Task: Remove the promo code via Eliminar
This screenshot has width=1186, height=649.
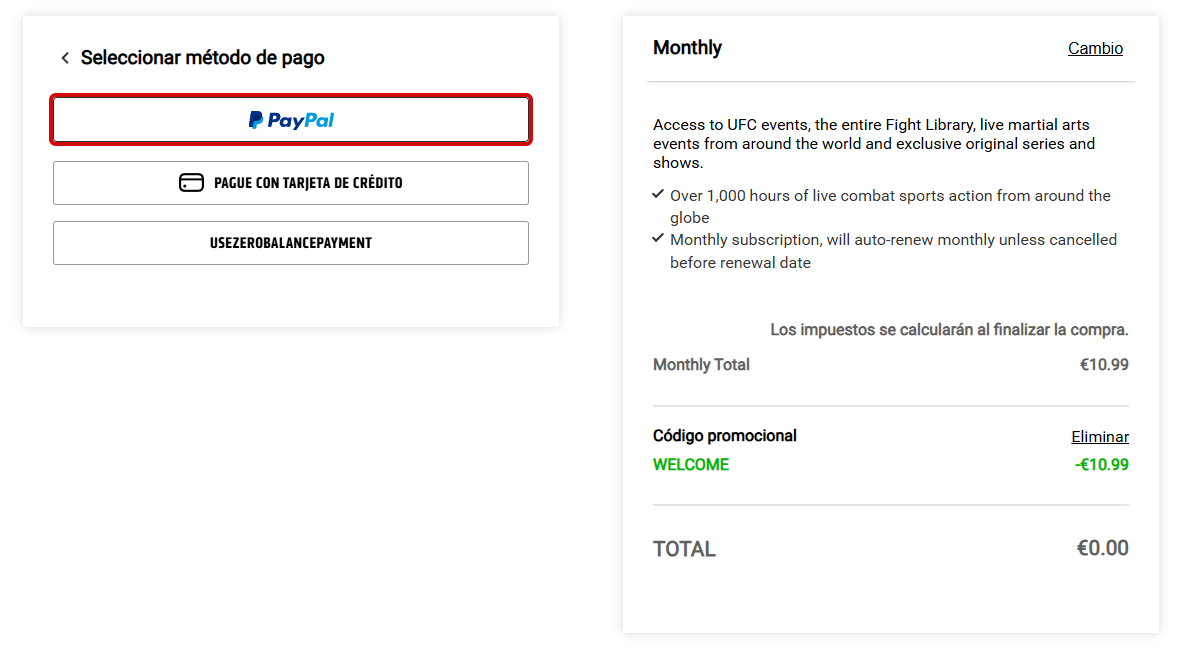Action: coord(1099,436)
